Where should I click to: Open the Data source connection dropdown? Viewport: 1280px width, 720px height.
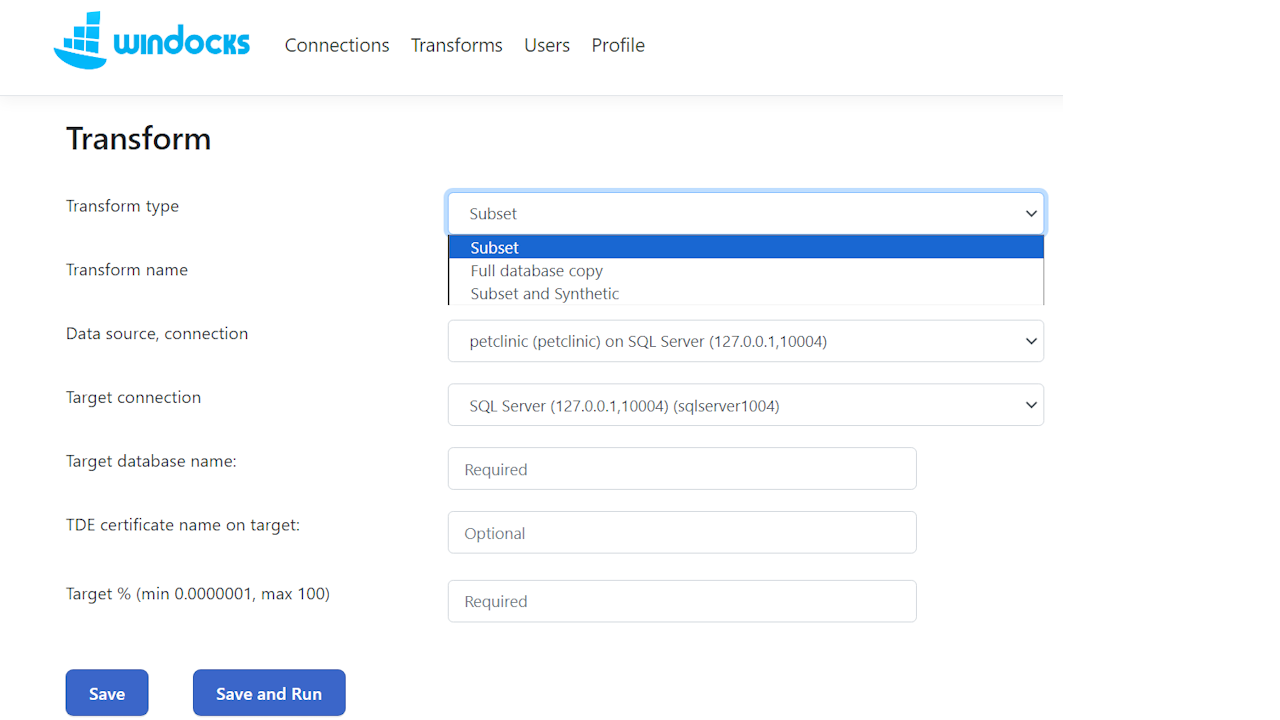[x=745, y=341]
